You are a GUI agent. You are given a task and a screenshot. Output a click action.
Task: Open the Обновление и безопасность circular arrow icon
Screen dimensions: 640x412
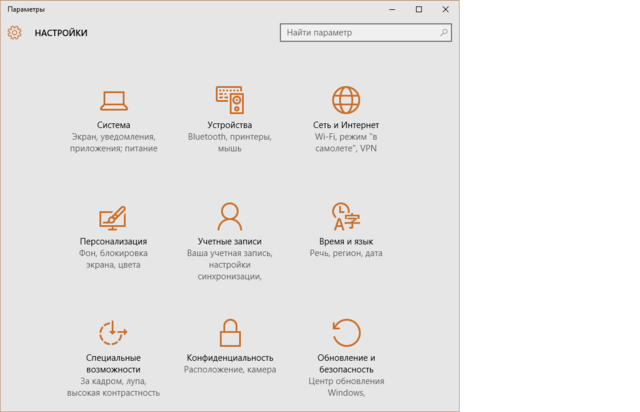(345, 332)
